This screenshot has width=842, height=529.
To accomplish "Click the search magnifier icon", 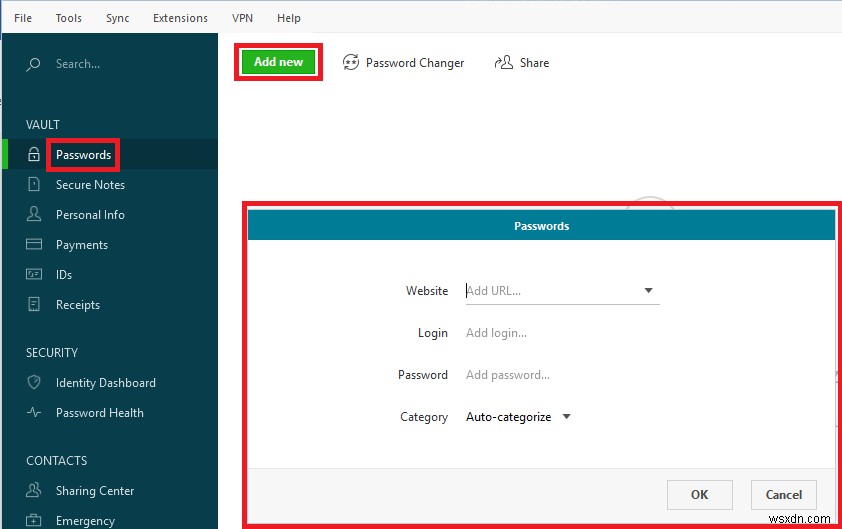I will pyautogui.click(x=33, y=64).
